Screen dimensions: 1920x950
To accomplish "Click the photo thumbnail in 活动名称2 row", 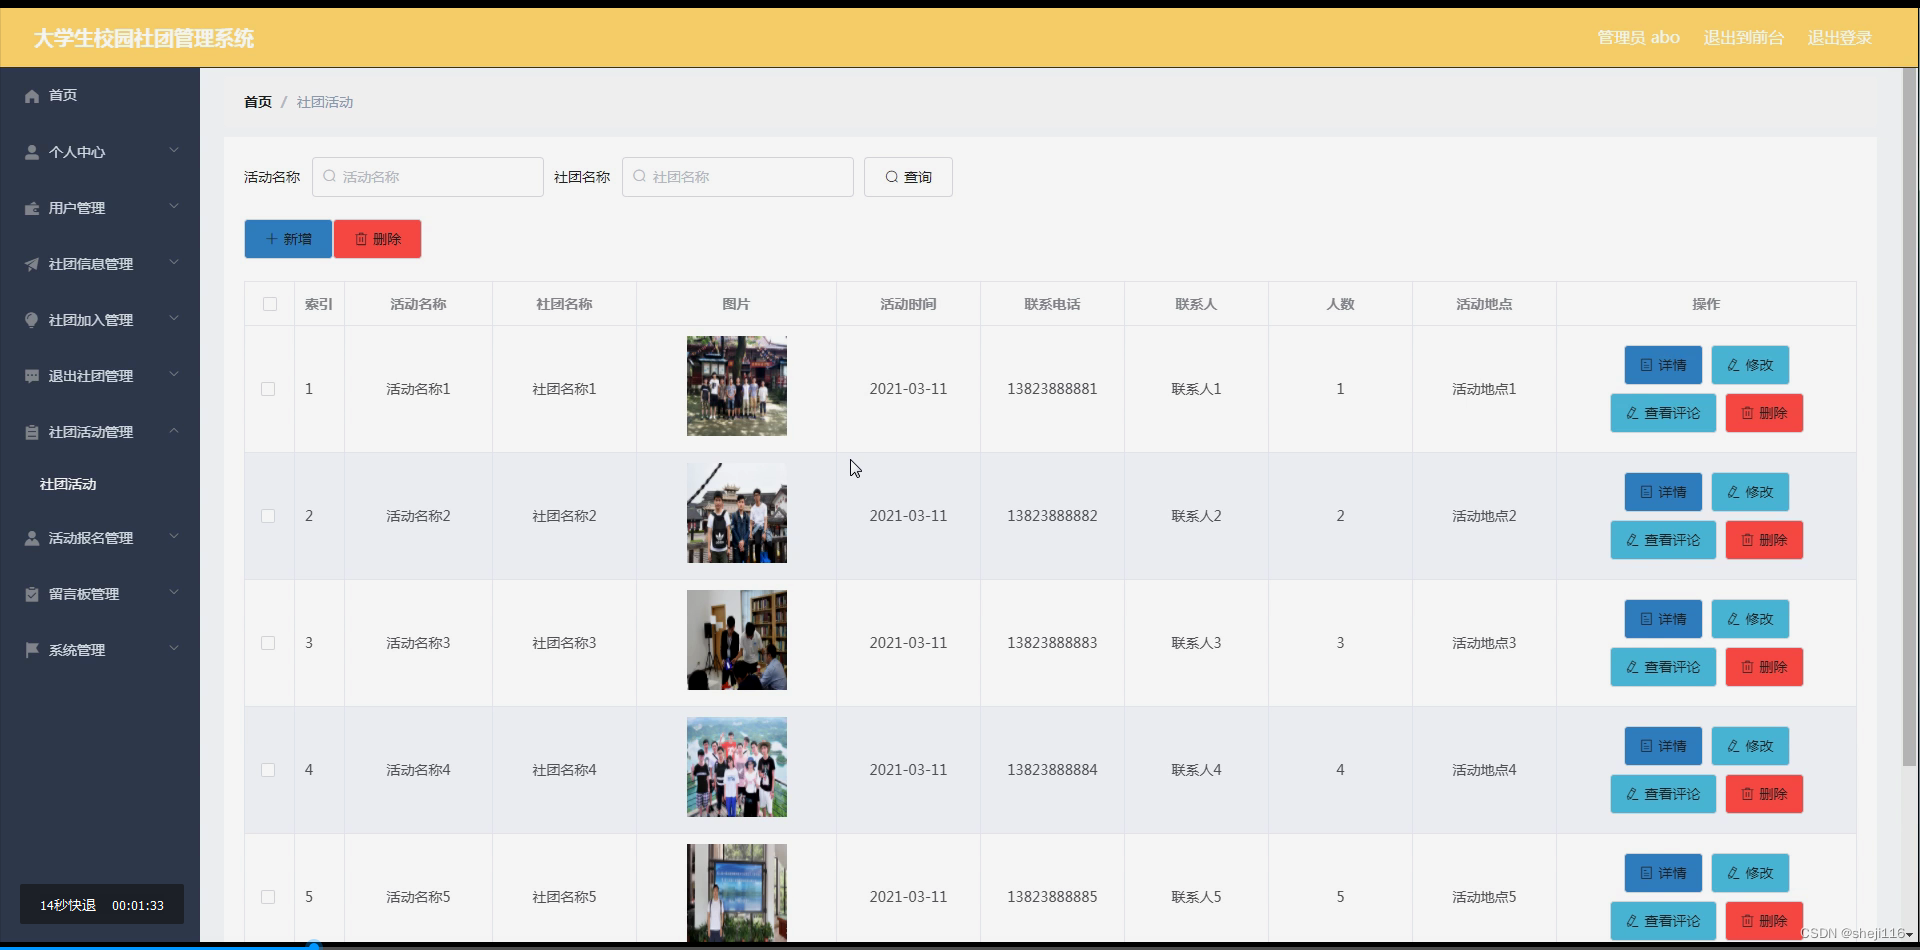I will [x=735, y=513].
